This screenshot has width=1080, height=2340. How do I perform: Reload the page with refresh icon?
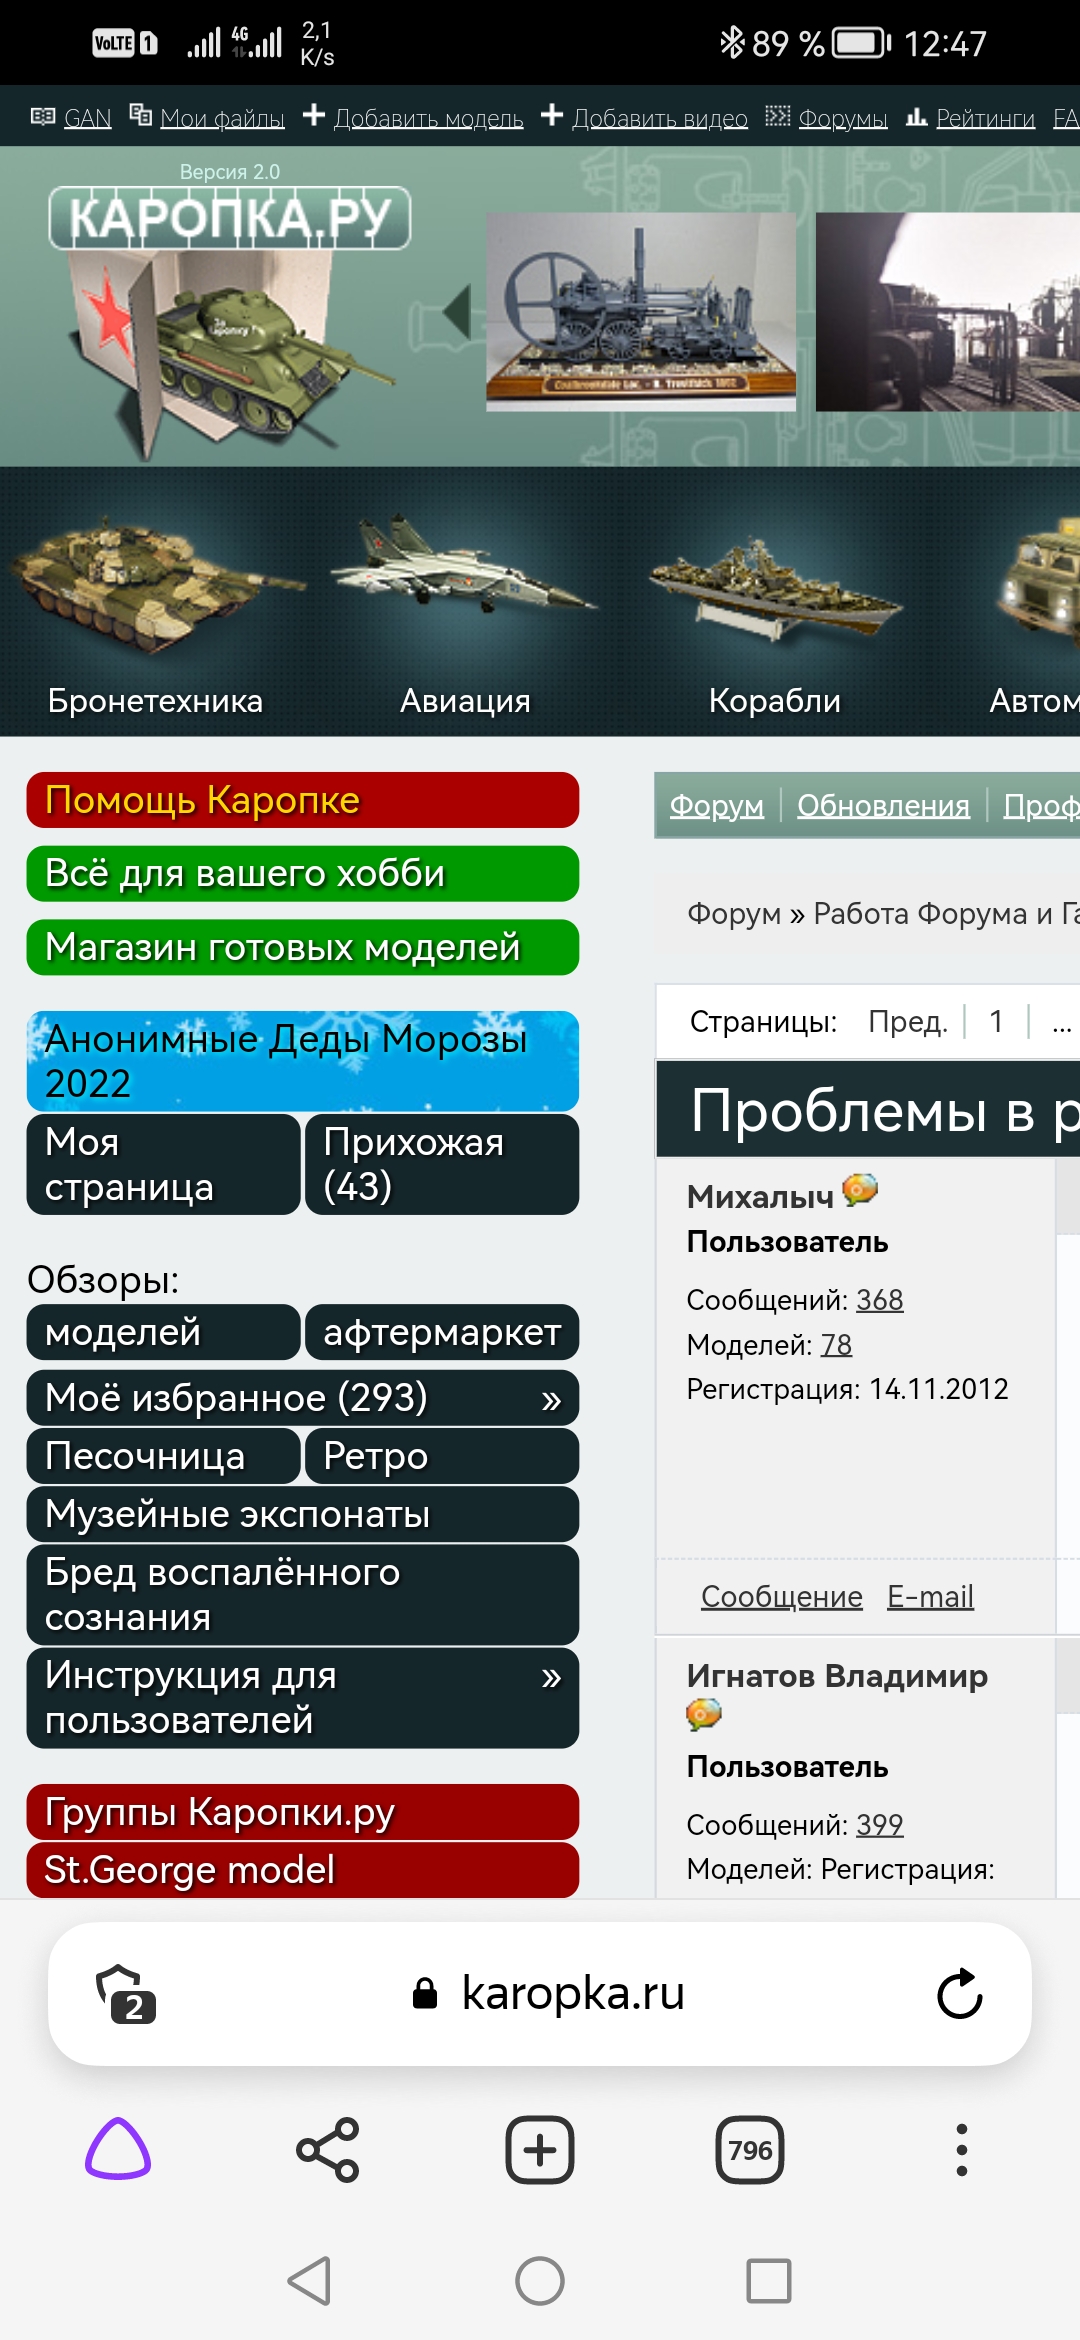pyautogui.click(x=959, y=1994)
